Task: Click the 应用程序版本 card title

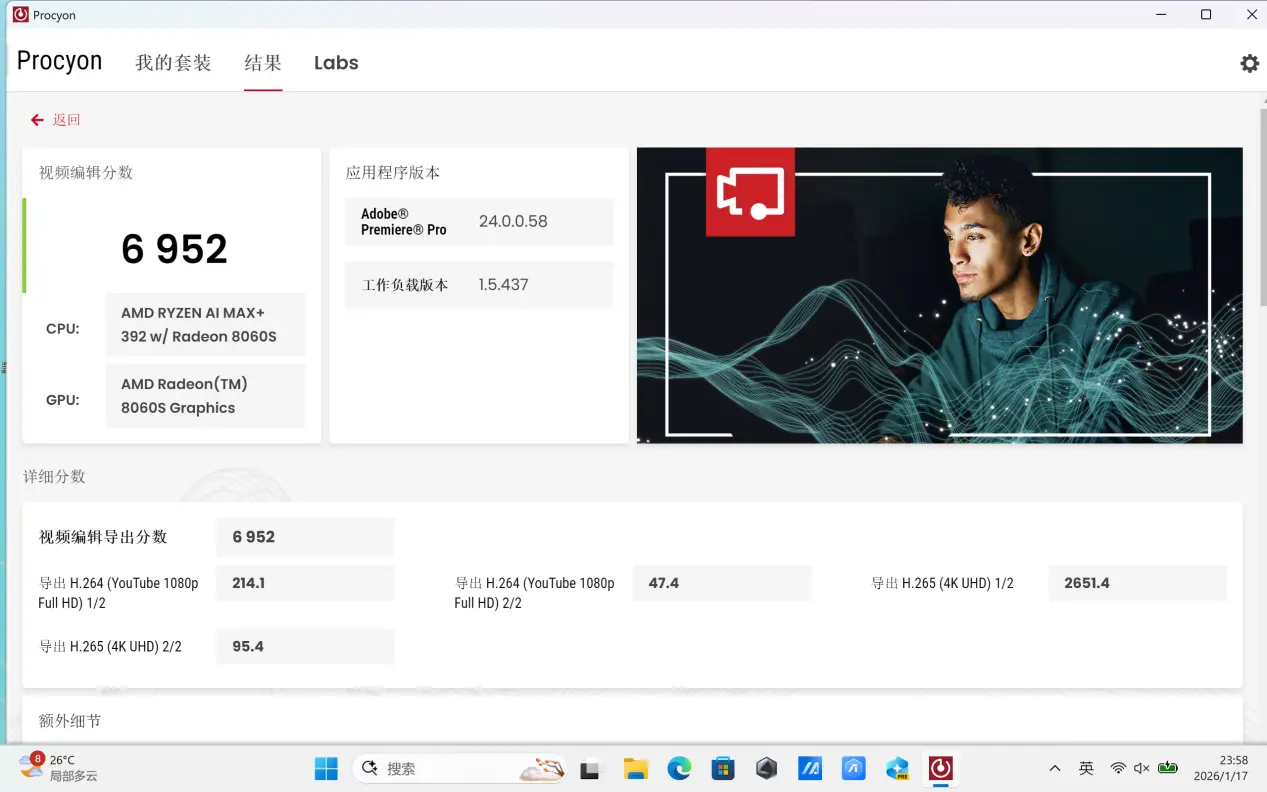Action: coord(393,172)
